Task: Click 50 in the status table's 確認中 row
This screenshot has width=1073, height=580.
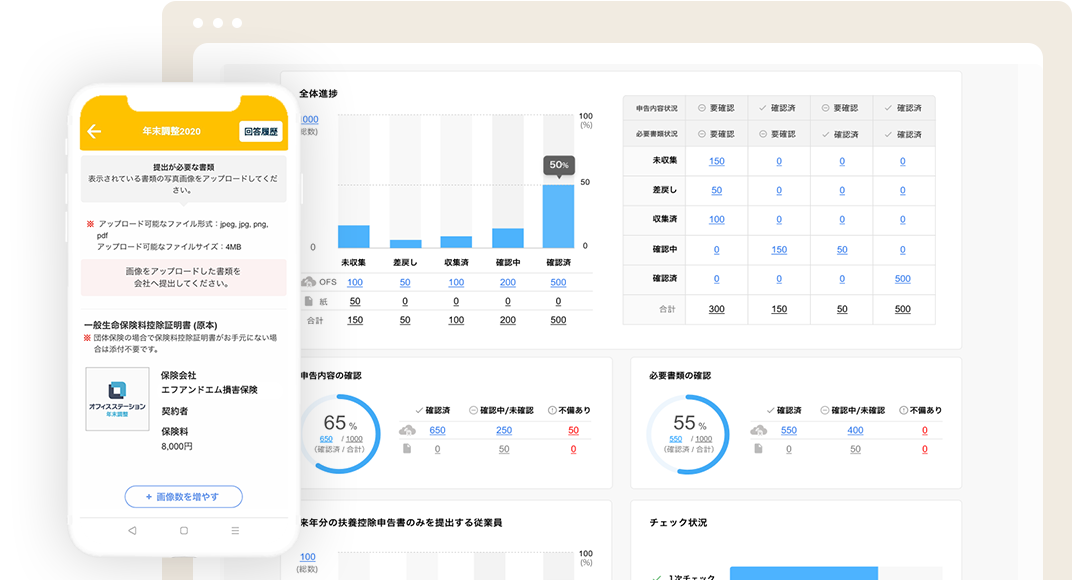Action: pos(842,250)
